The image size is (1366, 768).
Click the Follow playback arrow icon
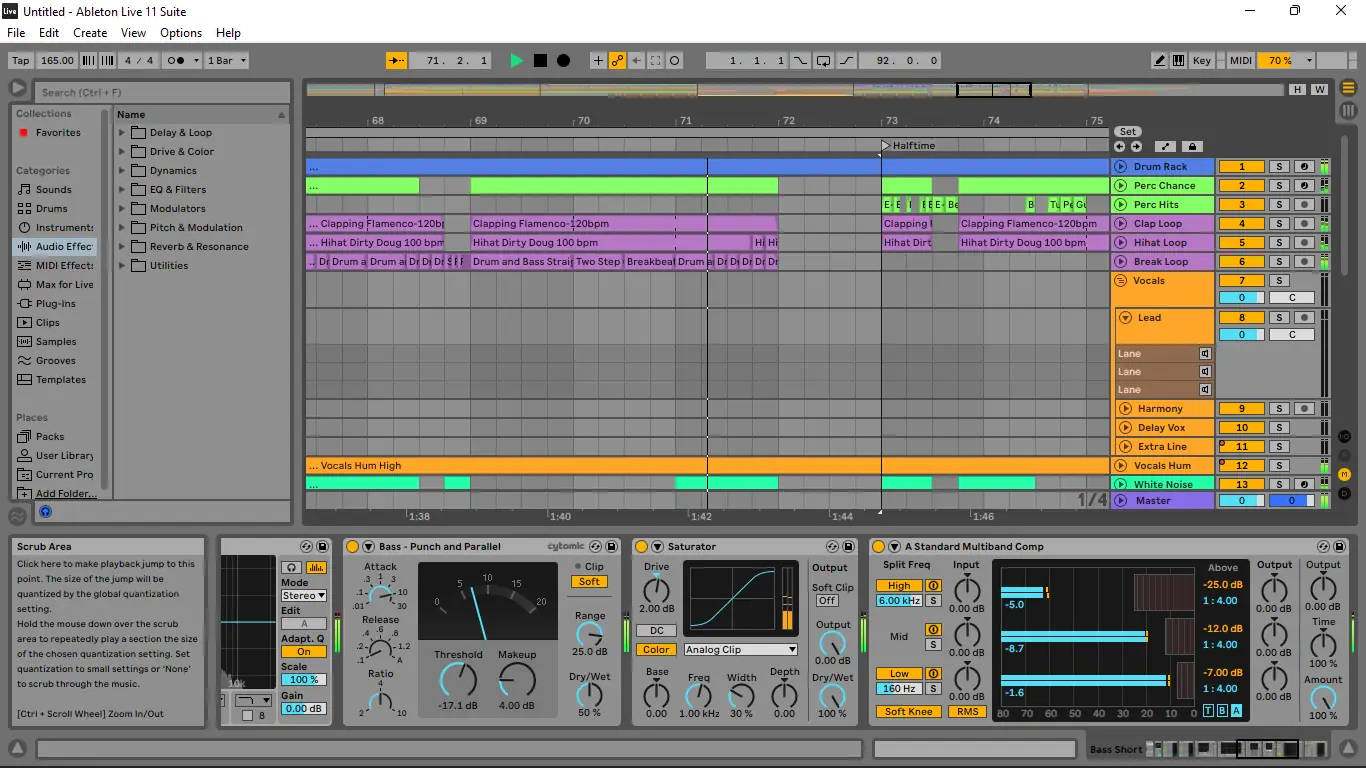pyautogui.click(x=396, y=61)
